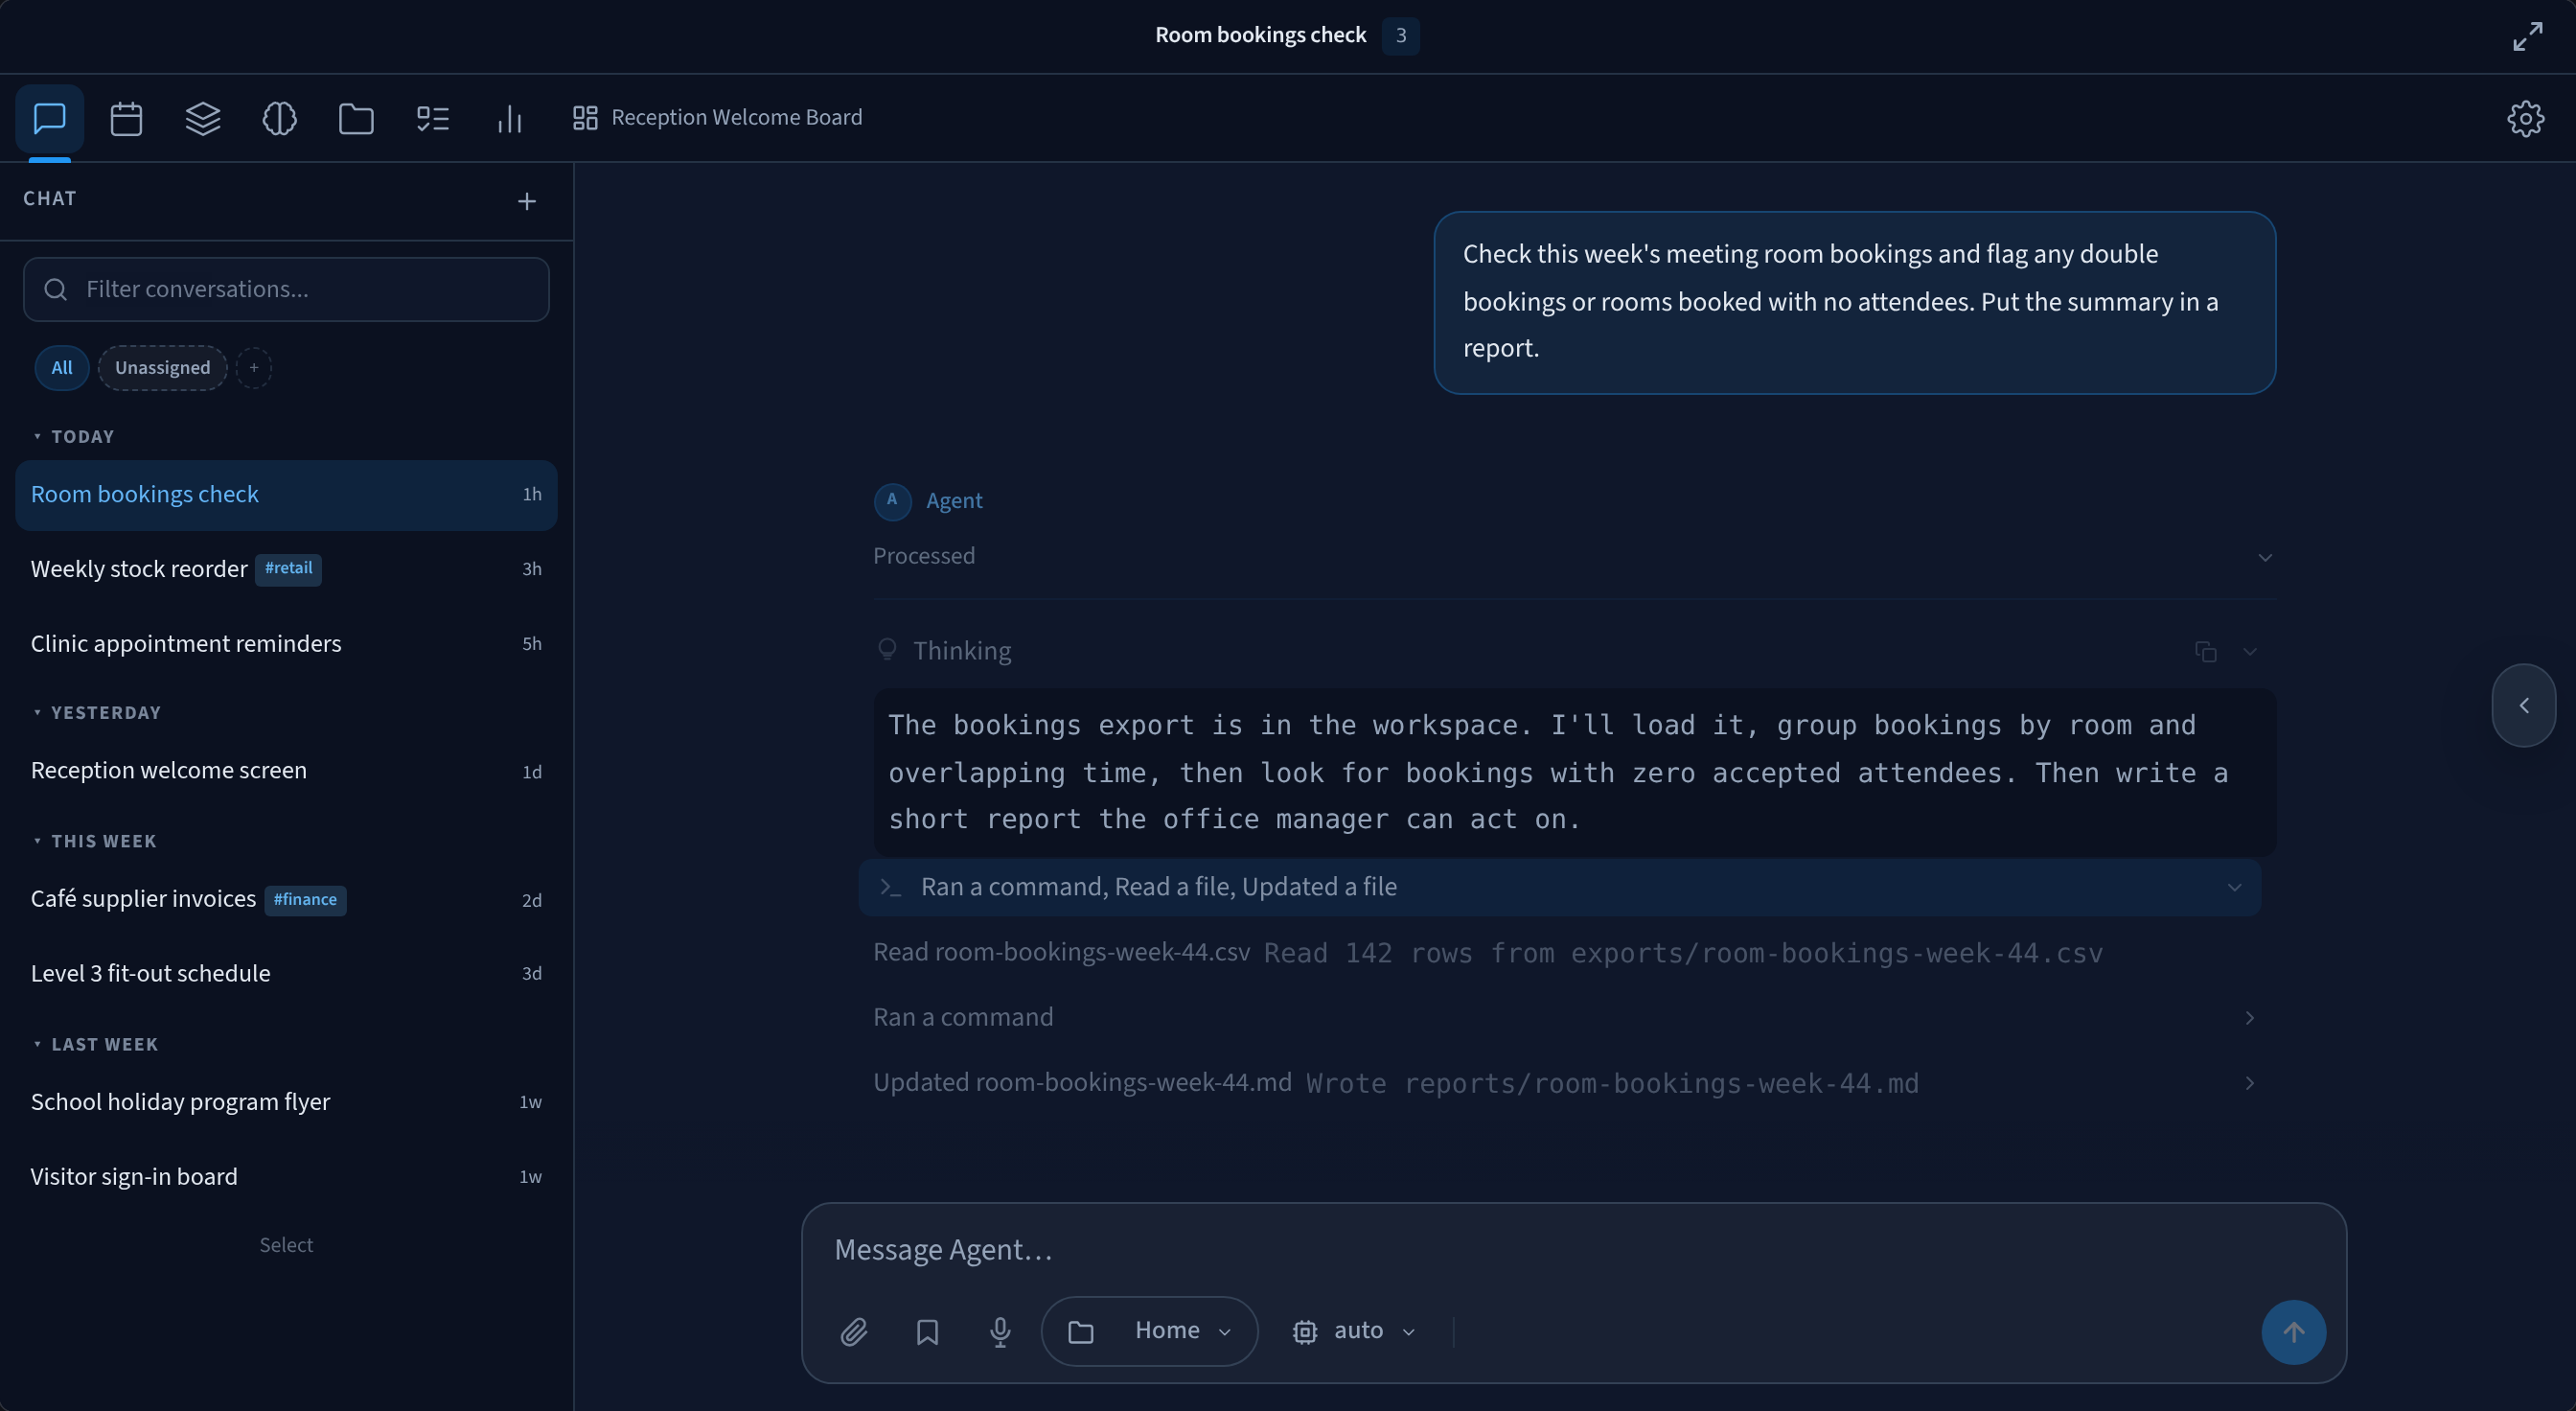The image size is (2576, 1411).
Task: Click the expand fullscreen arrows icon
Action: click(x=2527, y=36)
